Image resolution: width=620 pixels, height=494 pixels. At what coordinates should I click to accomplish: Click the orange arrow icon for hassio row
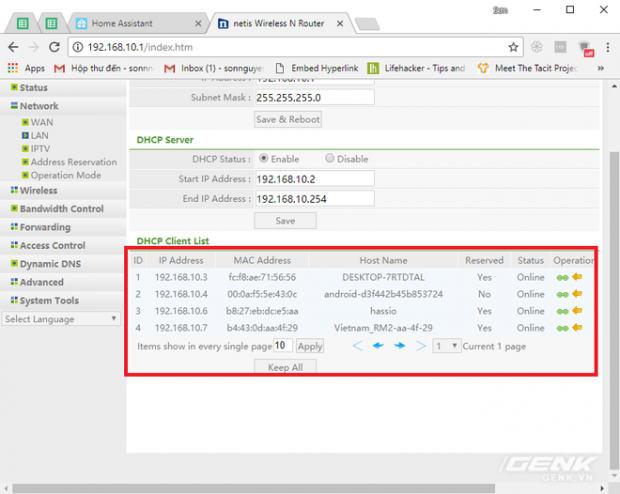(577, 311)
